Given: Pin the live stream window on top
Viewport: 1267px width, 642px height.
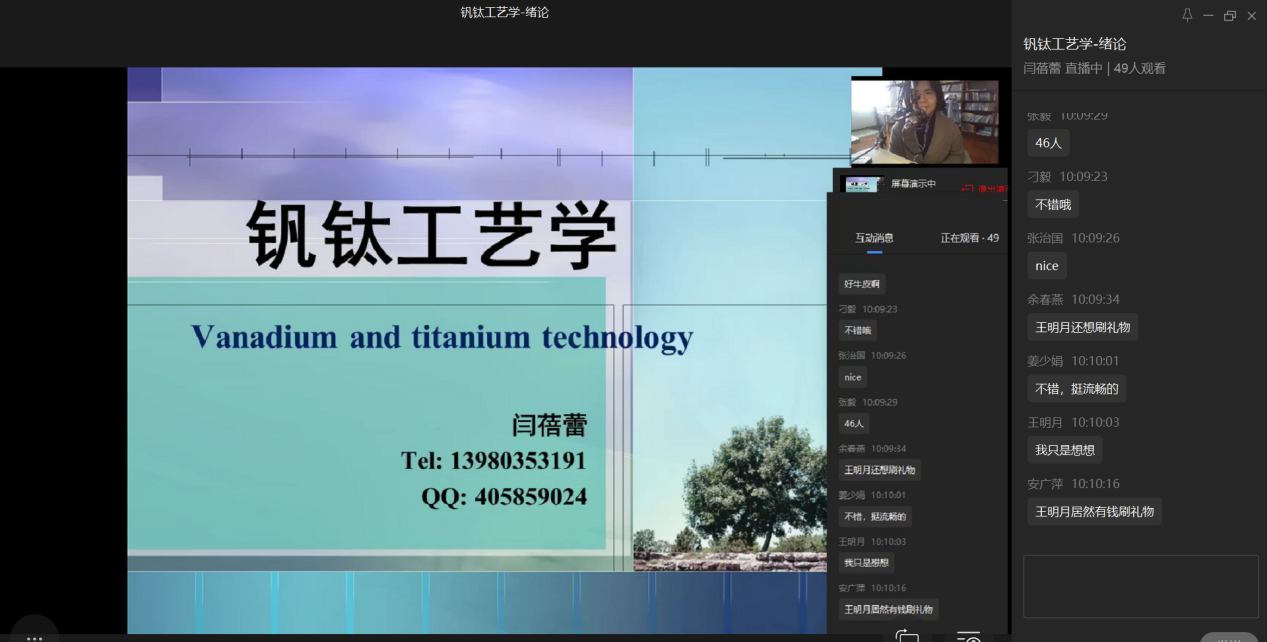Looking at the screenshot, I should click(1187, 15).
